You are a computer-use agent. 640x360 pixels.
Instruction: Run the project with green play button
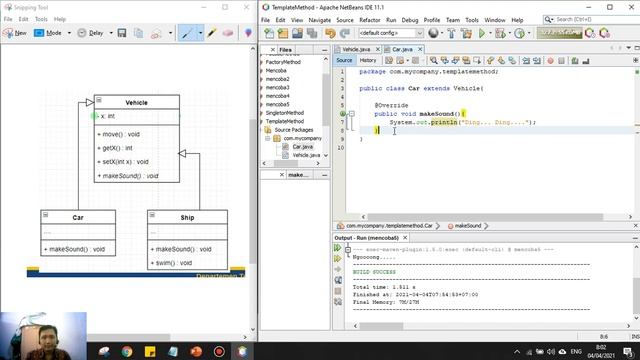pyautogui.click(x=482, y=33)
